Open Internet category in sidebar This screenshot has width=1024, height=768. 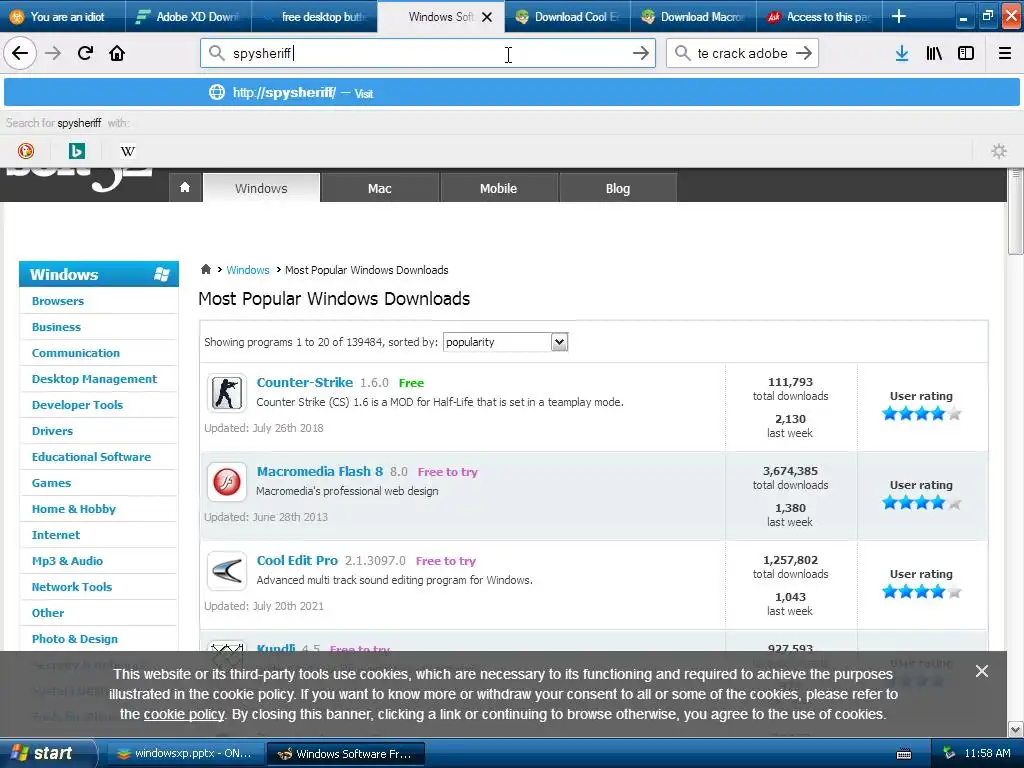pyautogui.click(x=56, y=535)
